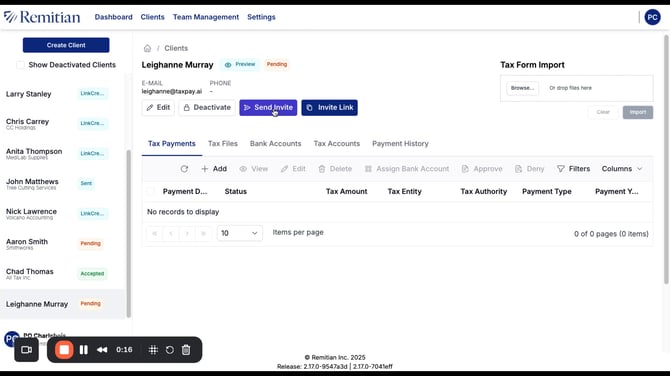
Task: Go to next page of table
Action: (187, 233)
